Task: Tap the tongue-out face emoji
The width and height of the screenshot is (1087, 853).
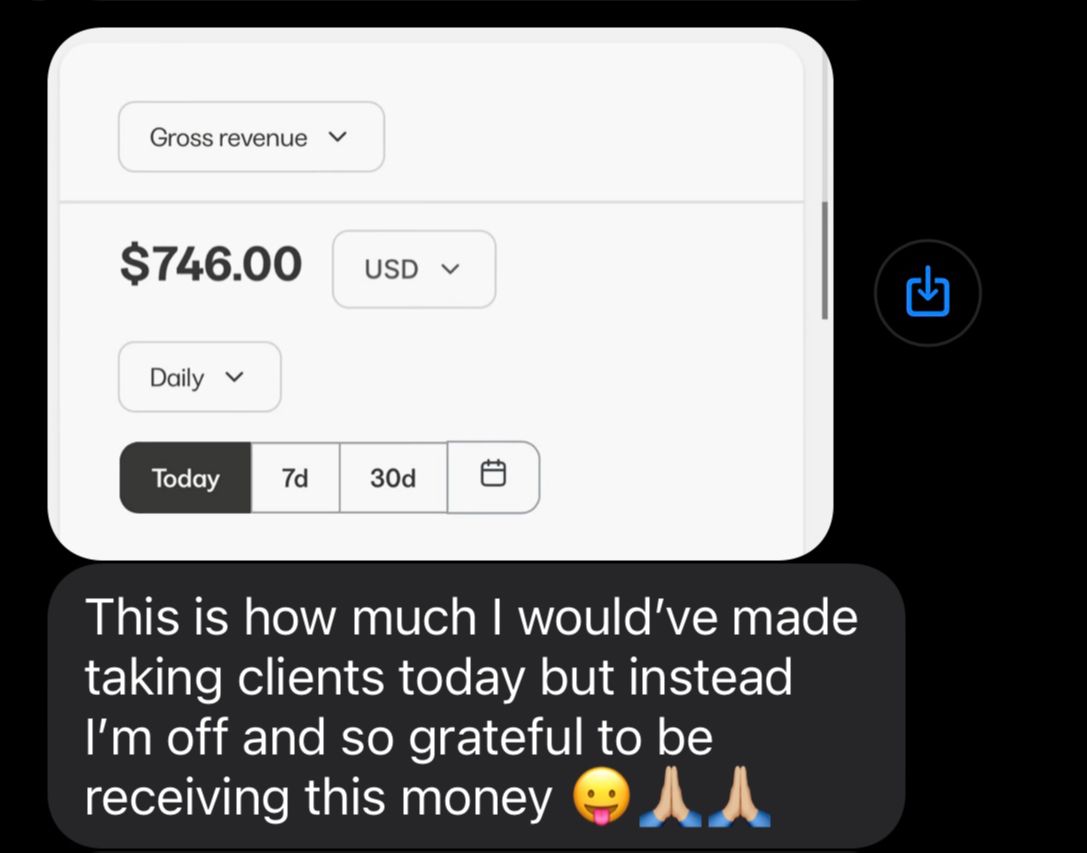Action: tap(601, 796)
